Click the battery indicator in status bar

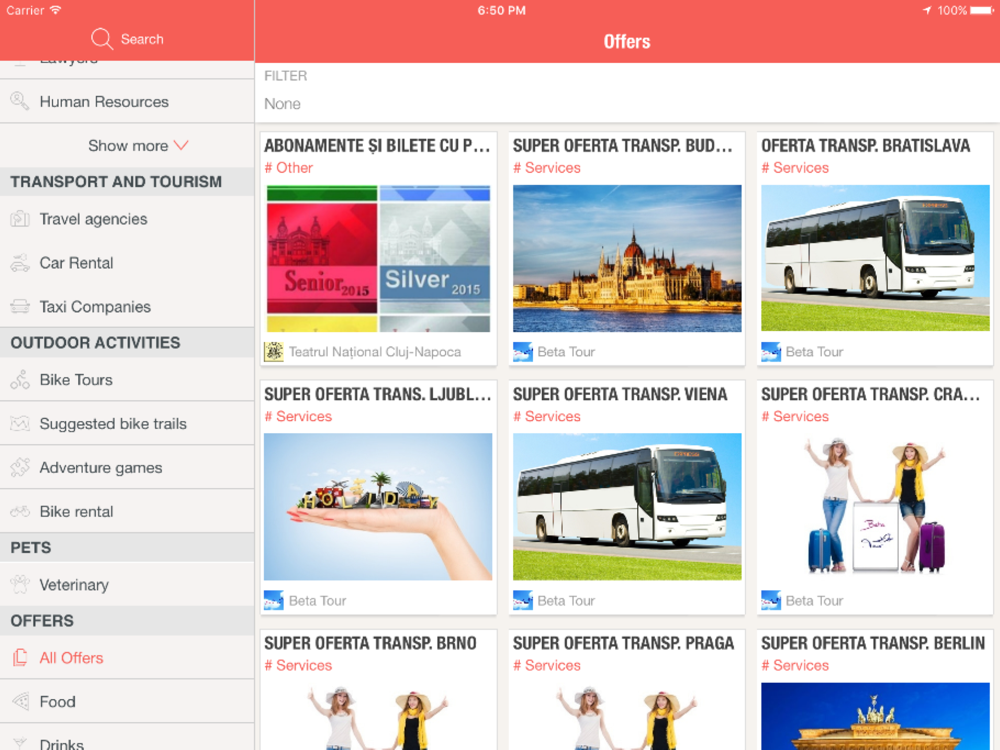click(982, 10)
